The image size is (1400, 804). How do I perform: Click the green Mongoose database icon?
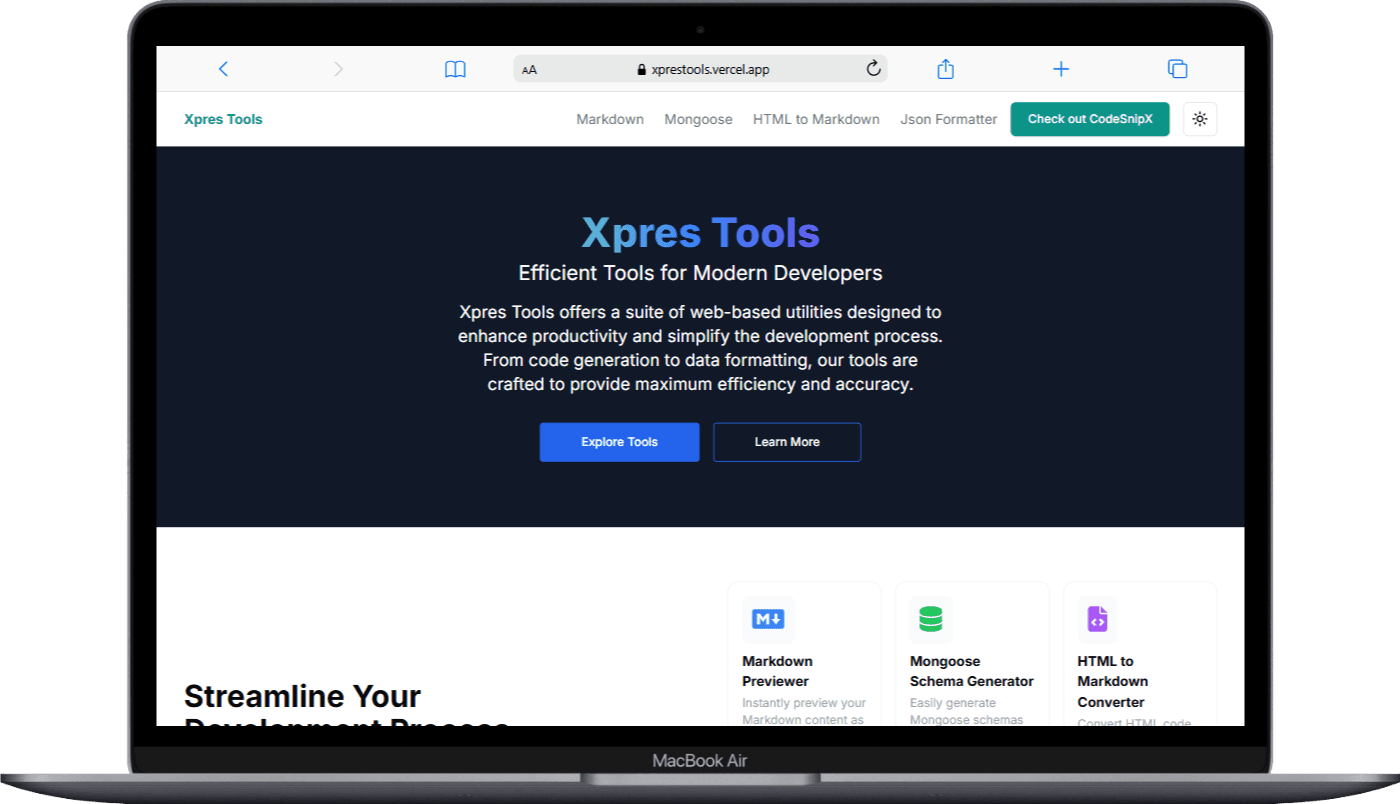click(x=931, y=620)
